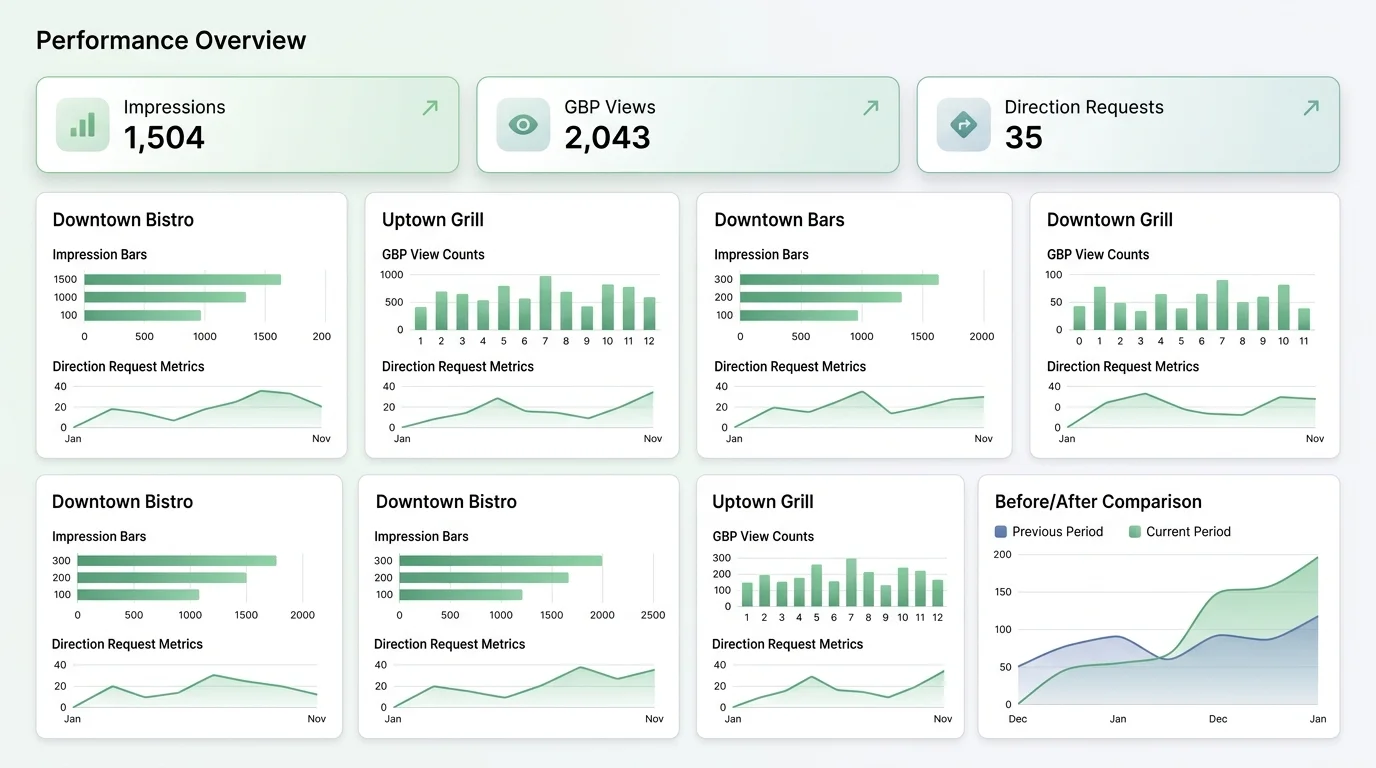Select the GBP Views label in summary card
The width and height of the screenshot is (1376, 768).
(610, 107)
